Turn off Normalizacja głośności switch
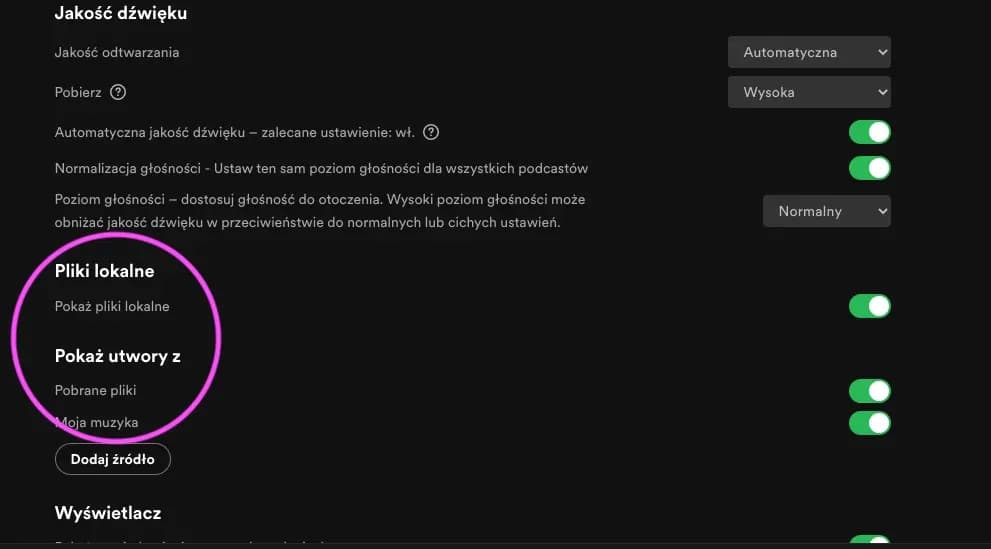The height and width of the screenshot is (549, 991). (x=869, y=167)
